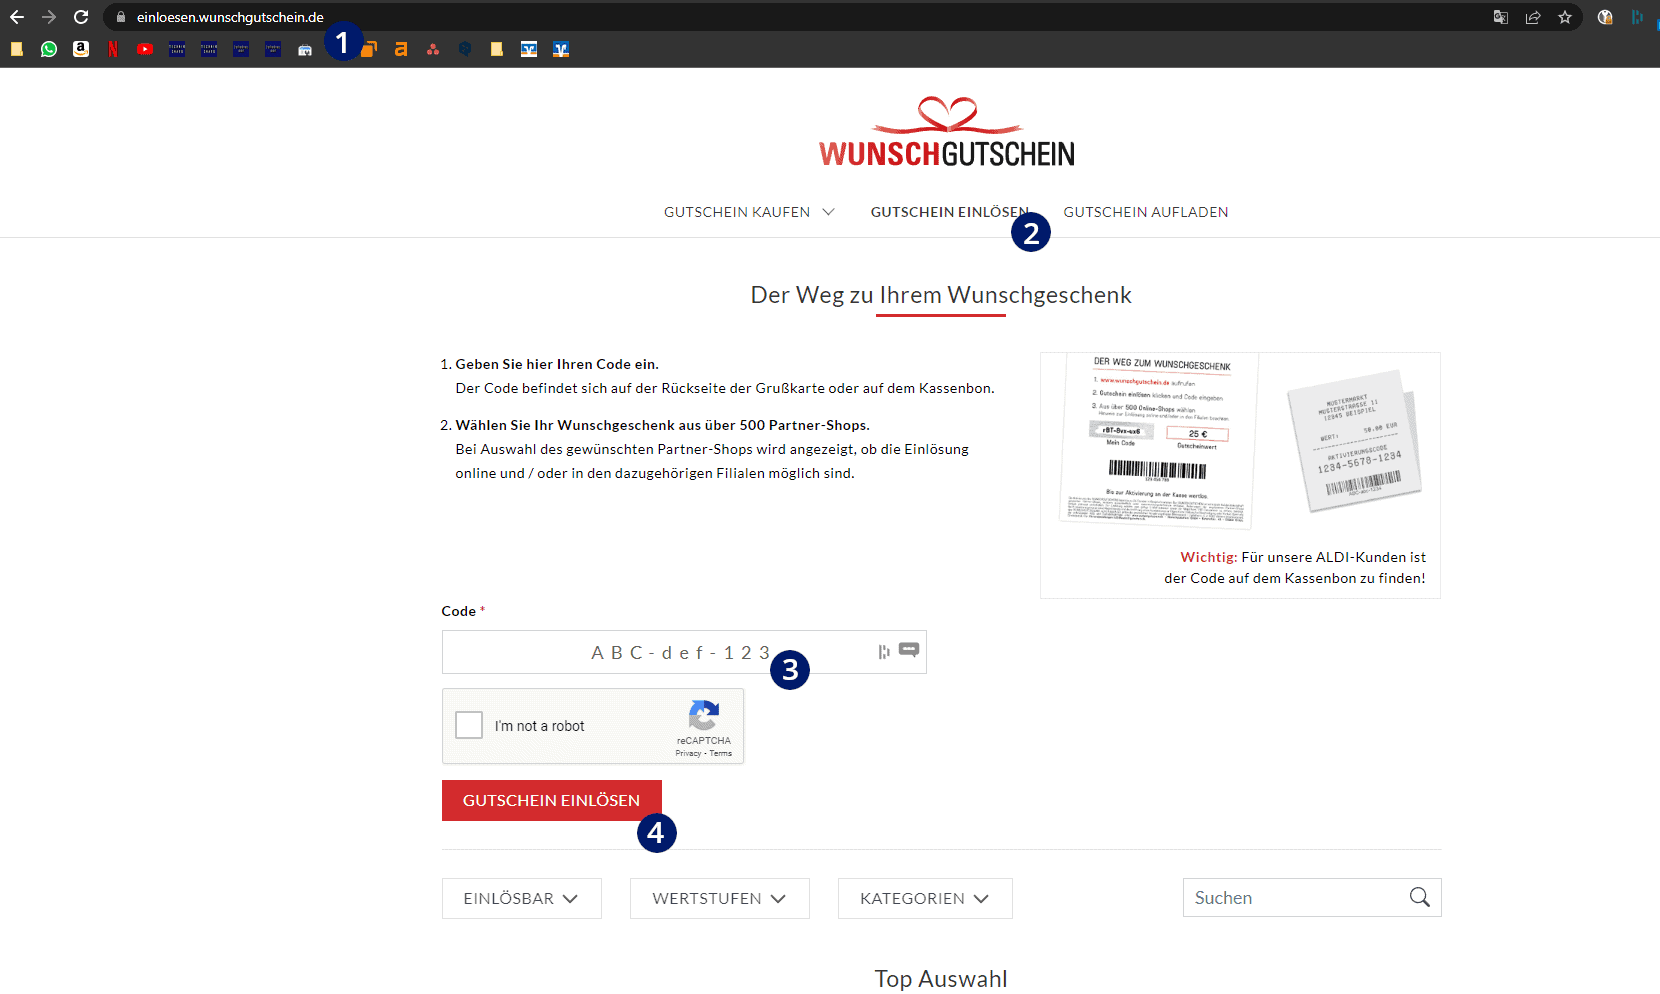The width and height of the screenshot is (1660, 994).
Task: Click the search magnifier icon
Action: click(1419, 897)
